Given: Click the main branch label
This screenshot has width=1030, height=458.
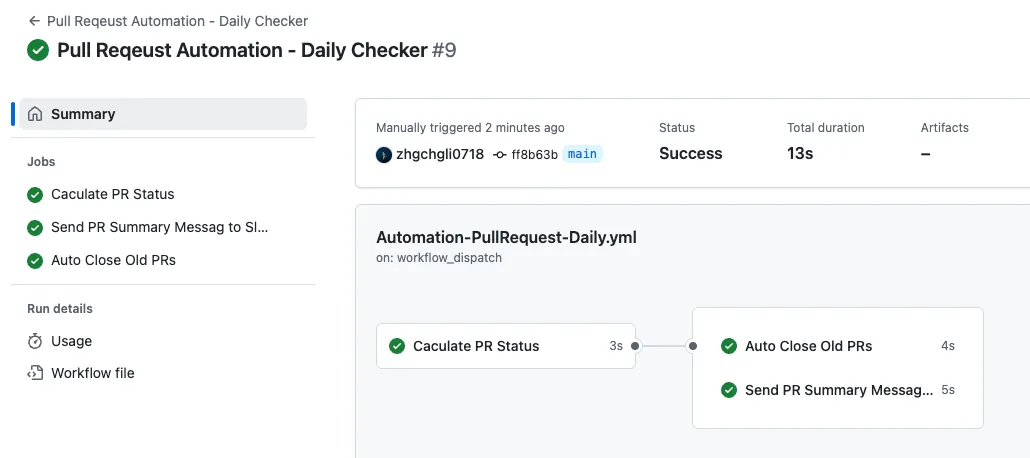Looking at the screenshot, I should pos(582,154).
